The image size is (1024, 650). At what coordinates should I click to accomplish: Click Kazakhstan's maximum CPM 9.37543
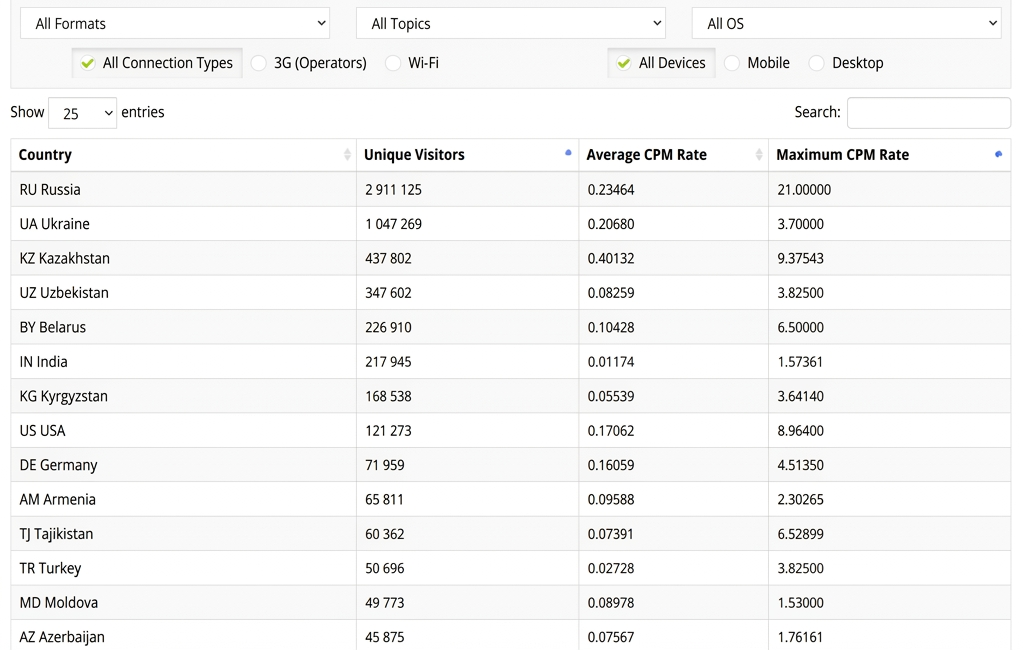click(x=801, y=258)
